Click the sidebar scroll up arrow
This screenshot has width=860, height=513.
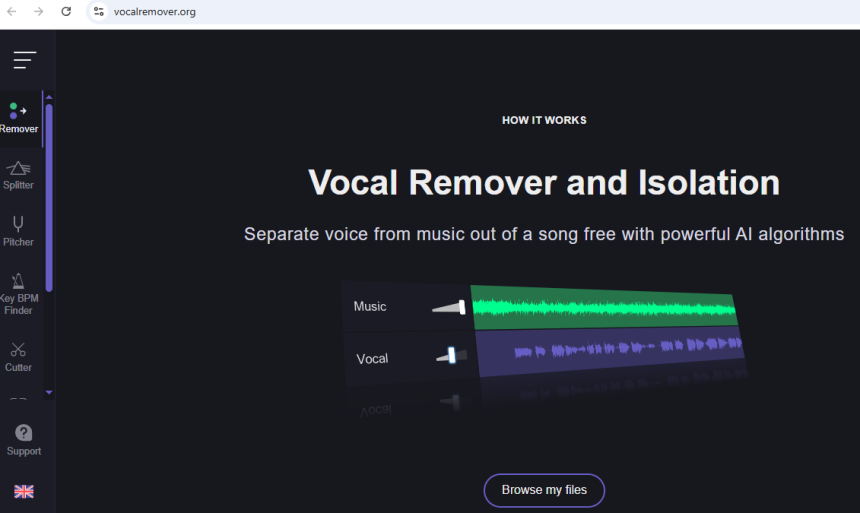(x=49, y=97)
